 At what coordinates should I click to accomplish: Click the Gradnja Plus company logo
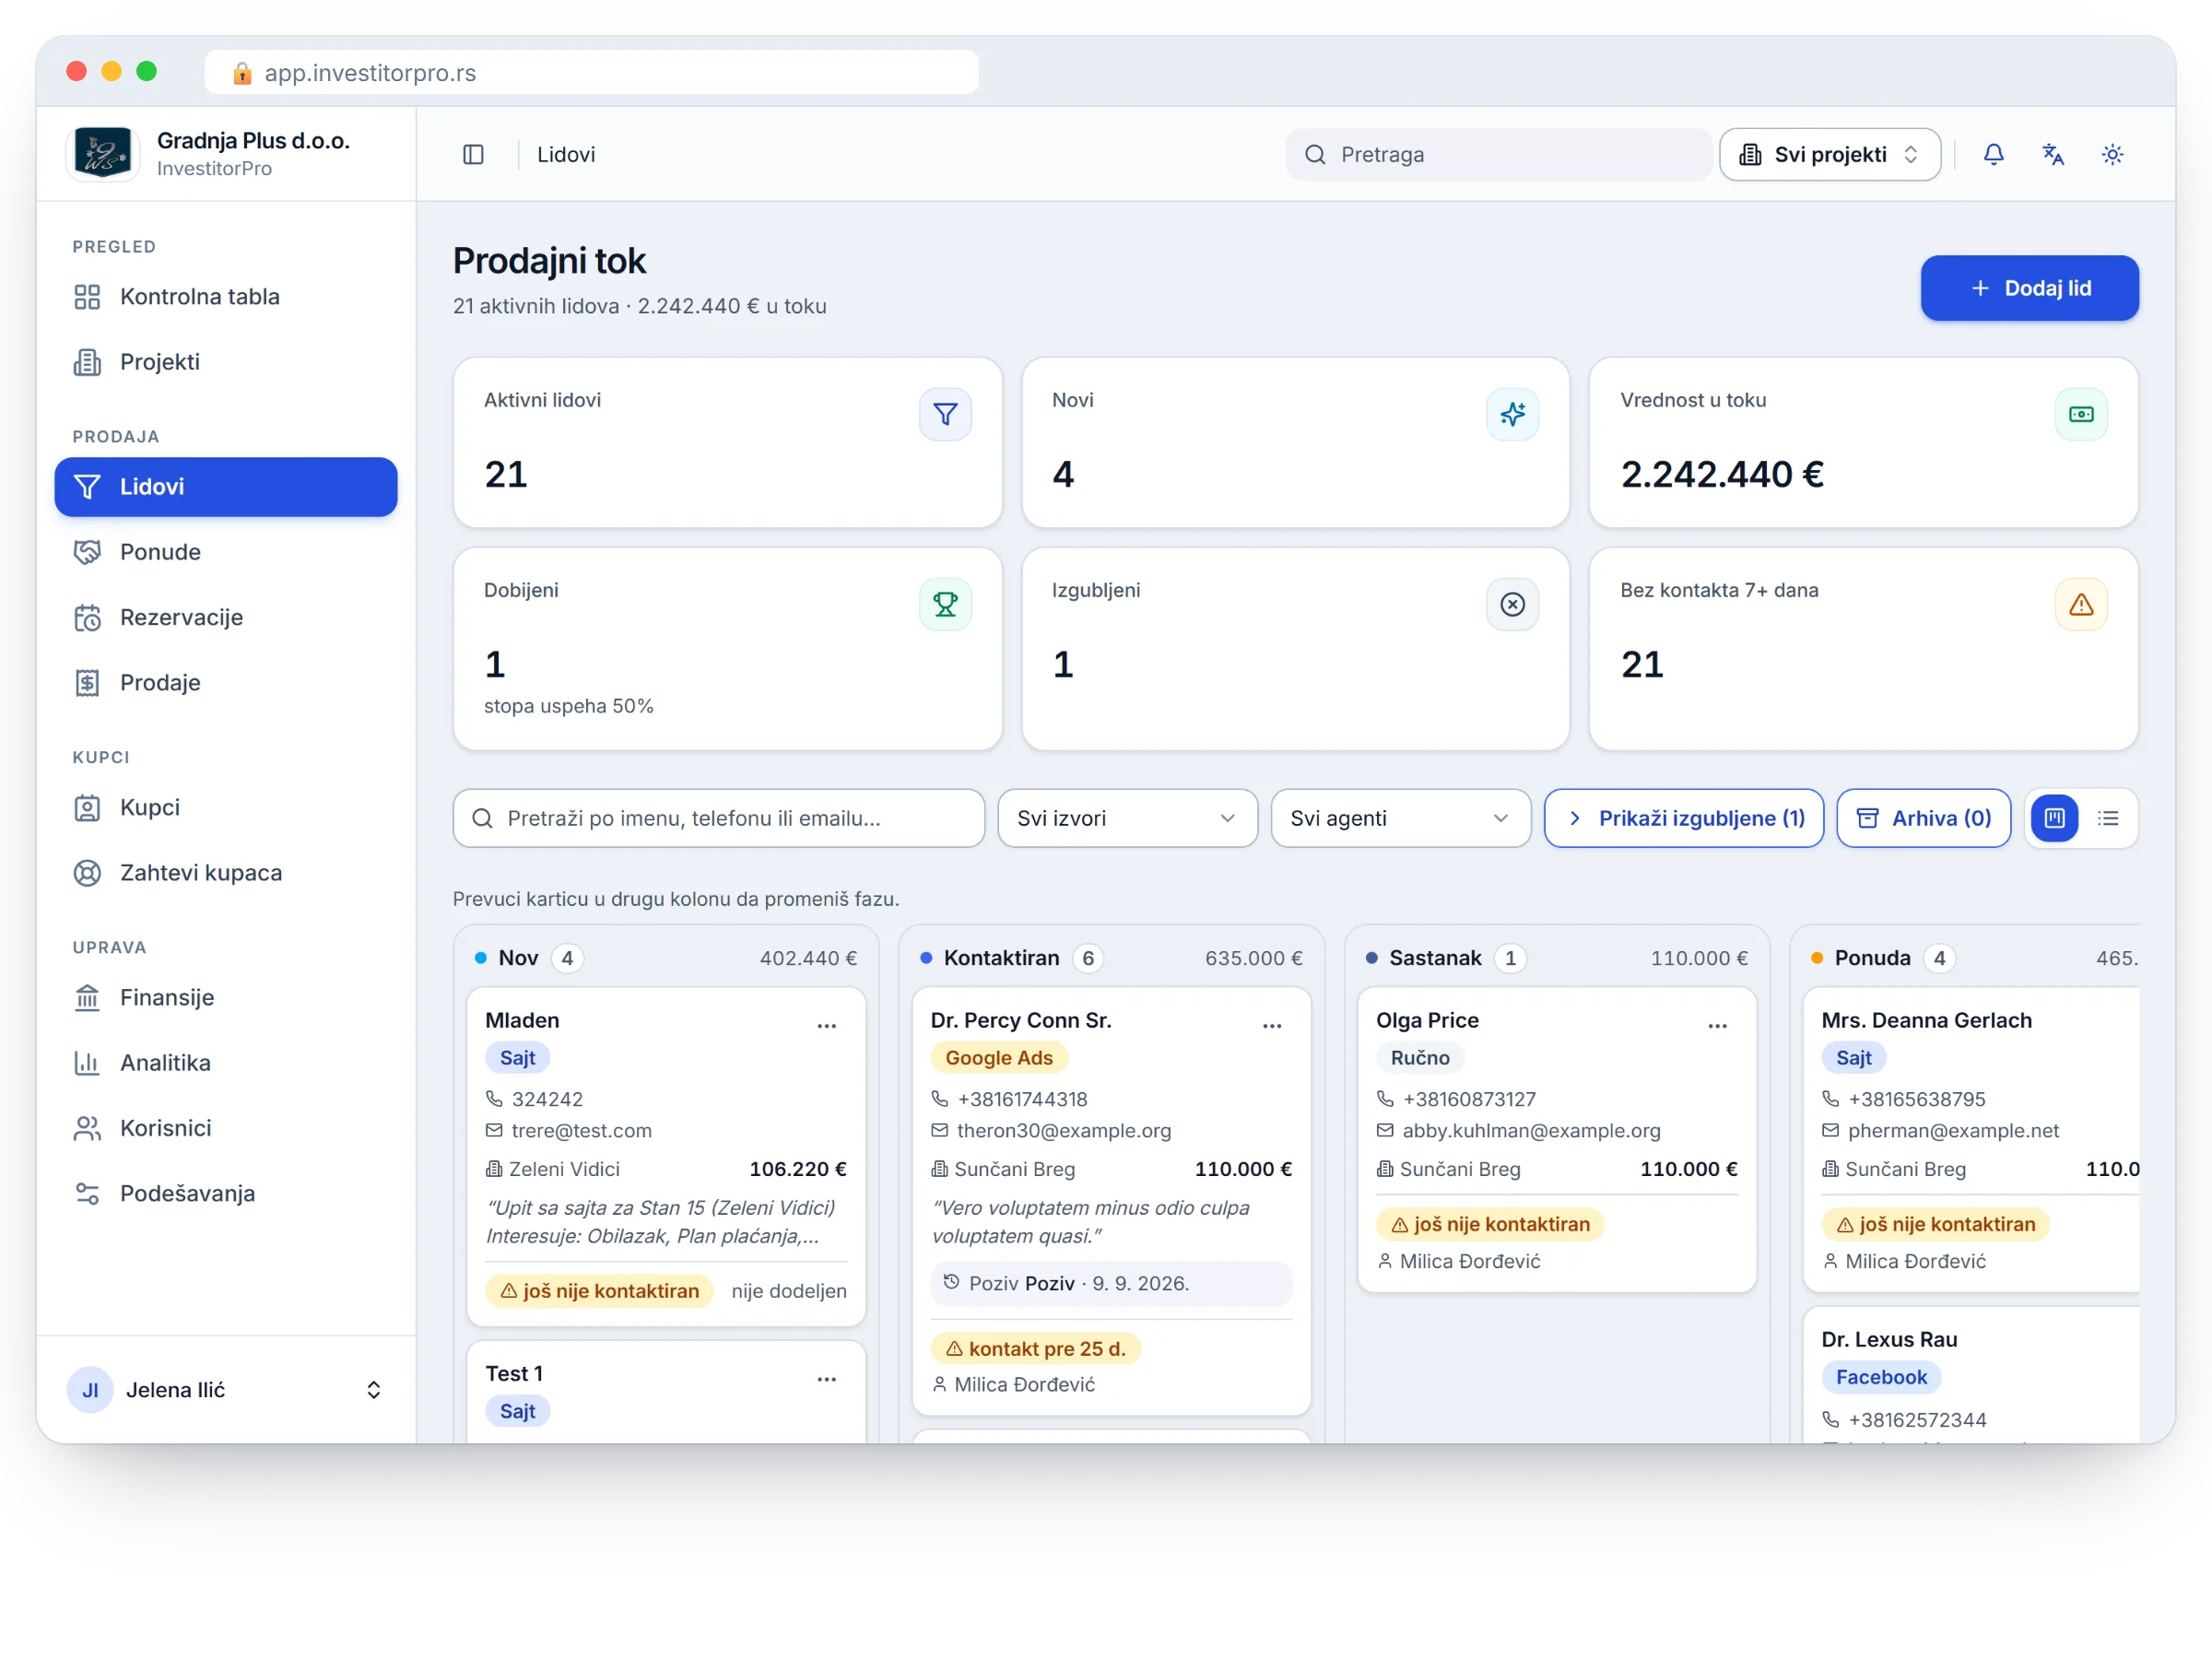pyautogui.click(x=103, y=154)
